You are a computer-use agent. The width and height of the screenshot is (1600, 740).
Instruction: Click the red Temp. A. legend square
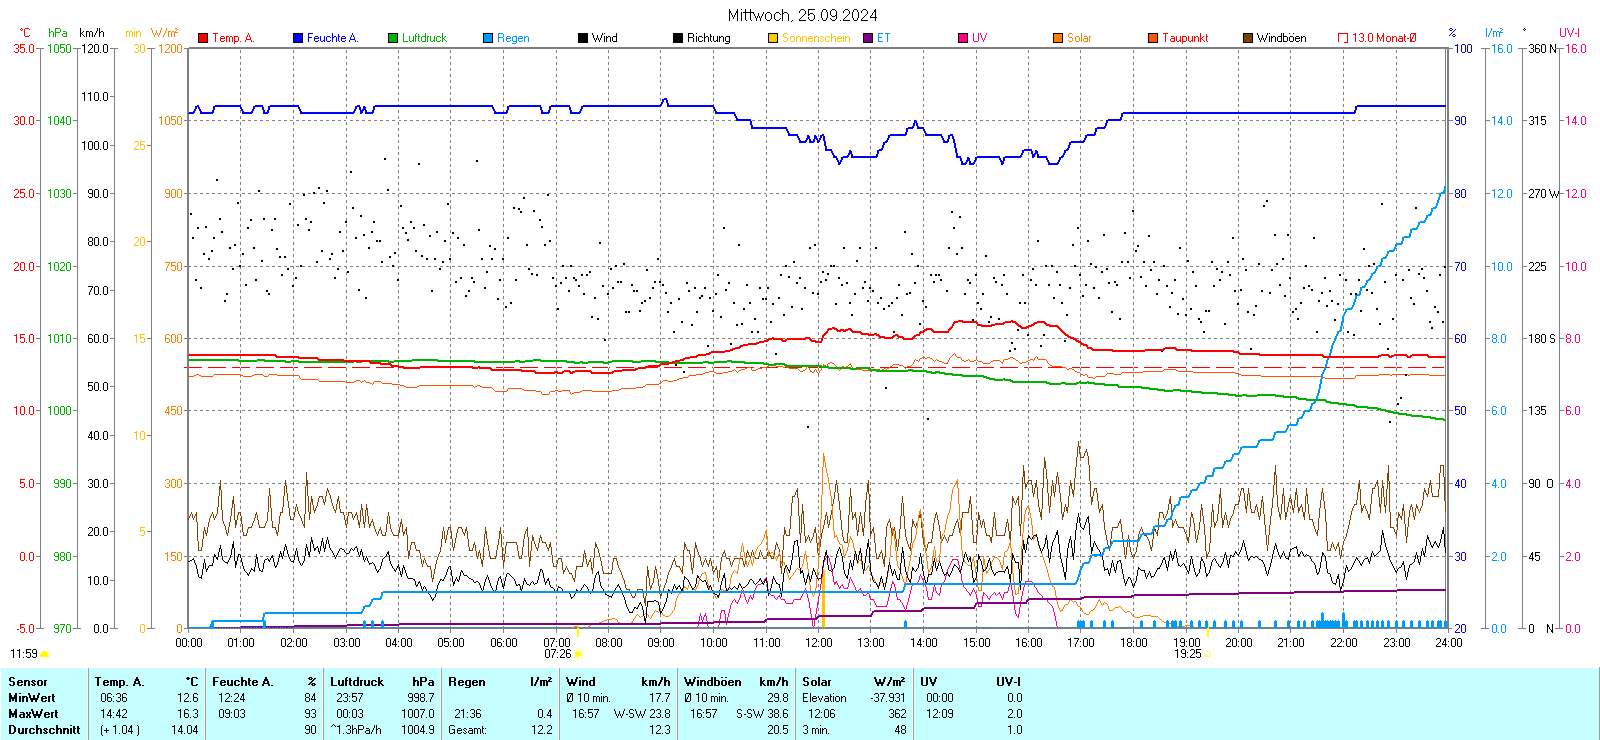coord(203,38)
